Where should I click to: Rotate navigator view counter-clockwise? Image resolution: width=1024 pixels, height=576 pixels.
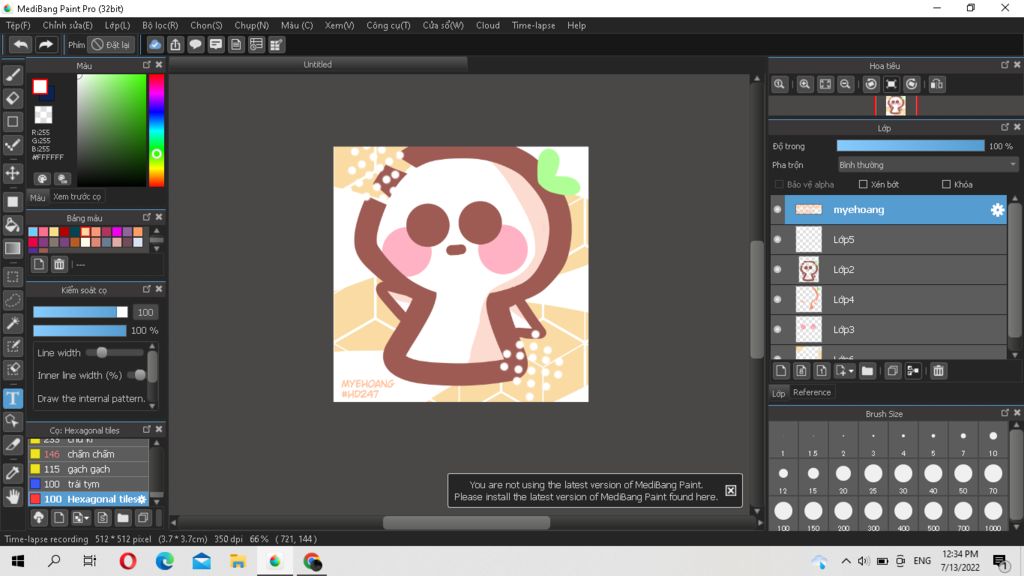click(x=871, y=84)
